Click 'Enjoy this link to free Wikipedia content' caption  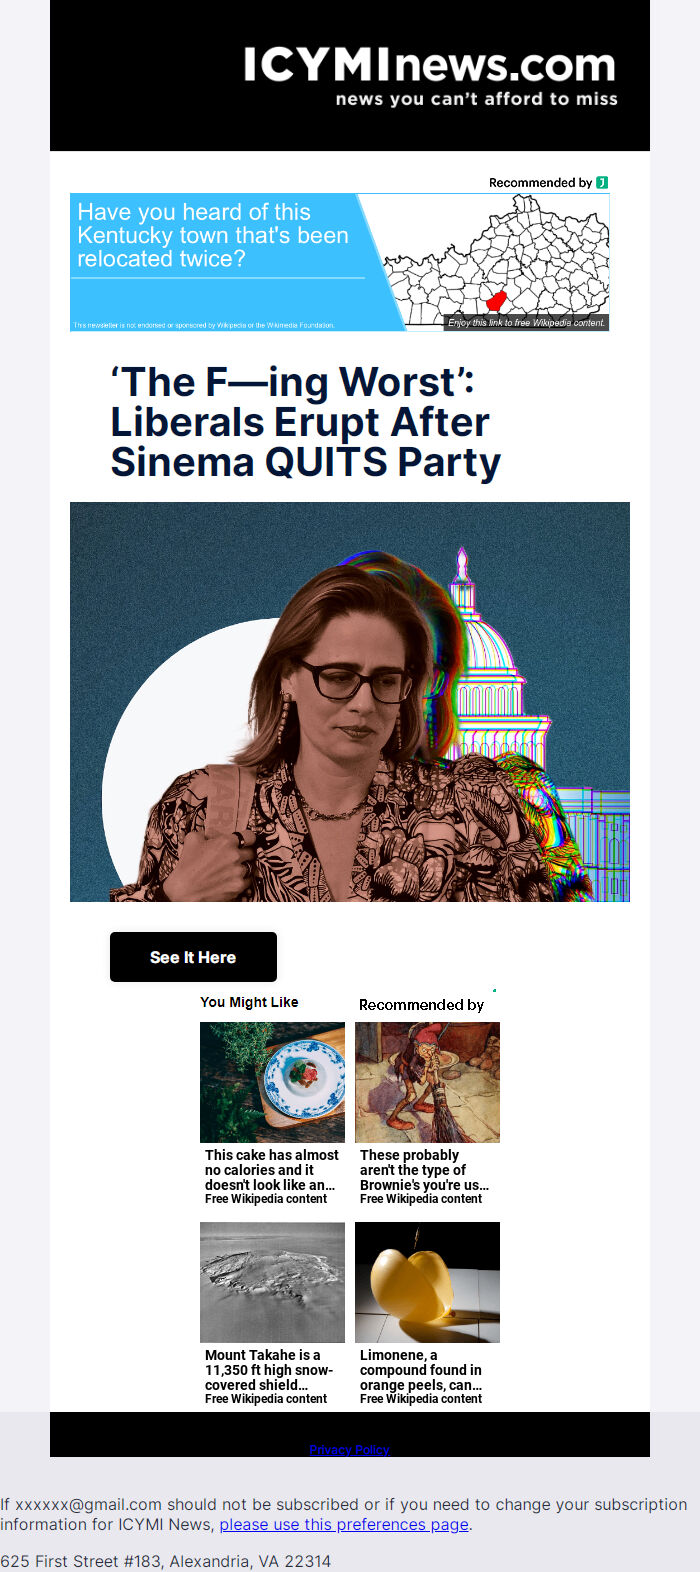pos(526,323)
